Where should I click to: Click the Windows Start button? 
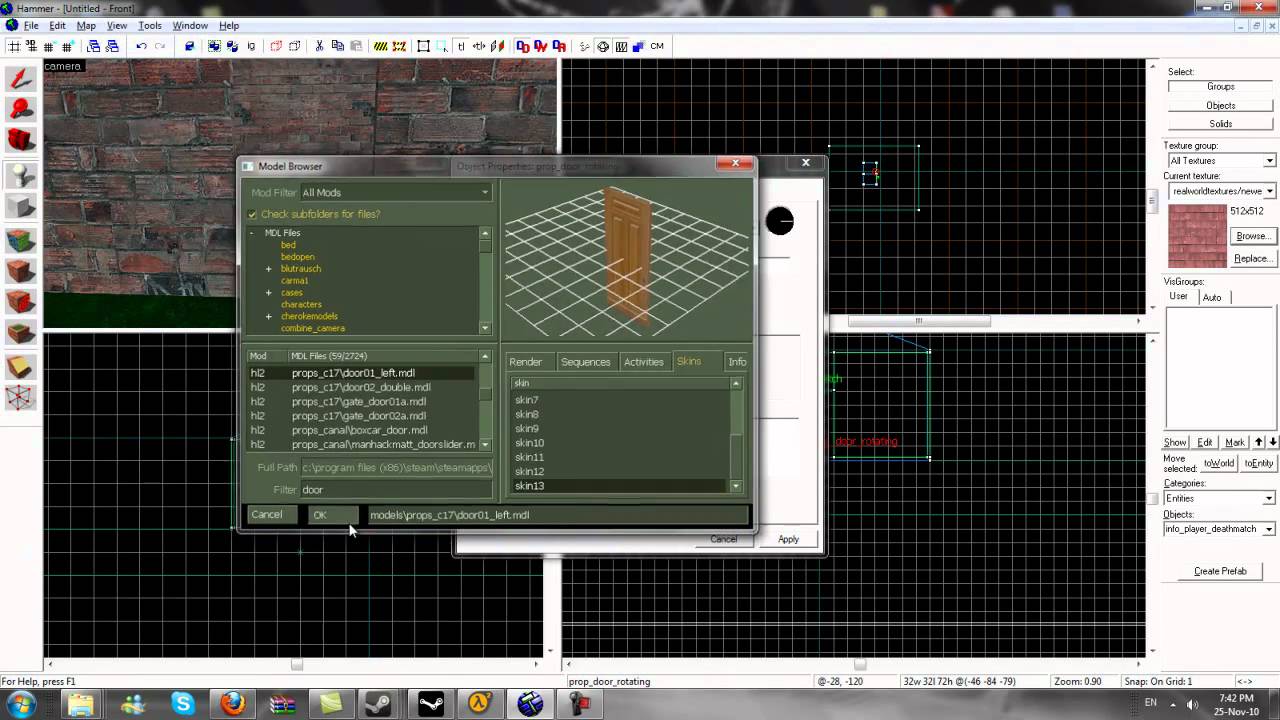coord(21,703)
